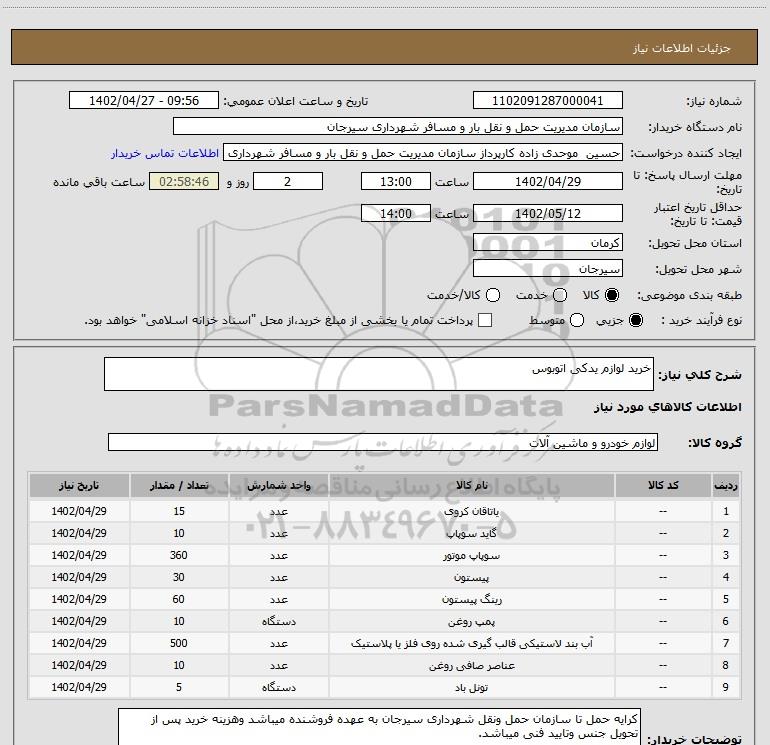Select the متوسط purchase type radio

pyautogui.click(x=577, y=320)
